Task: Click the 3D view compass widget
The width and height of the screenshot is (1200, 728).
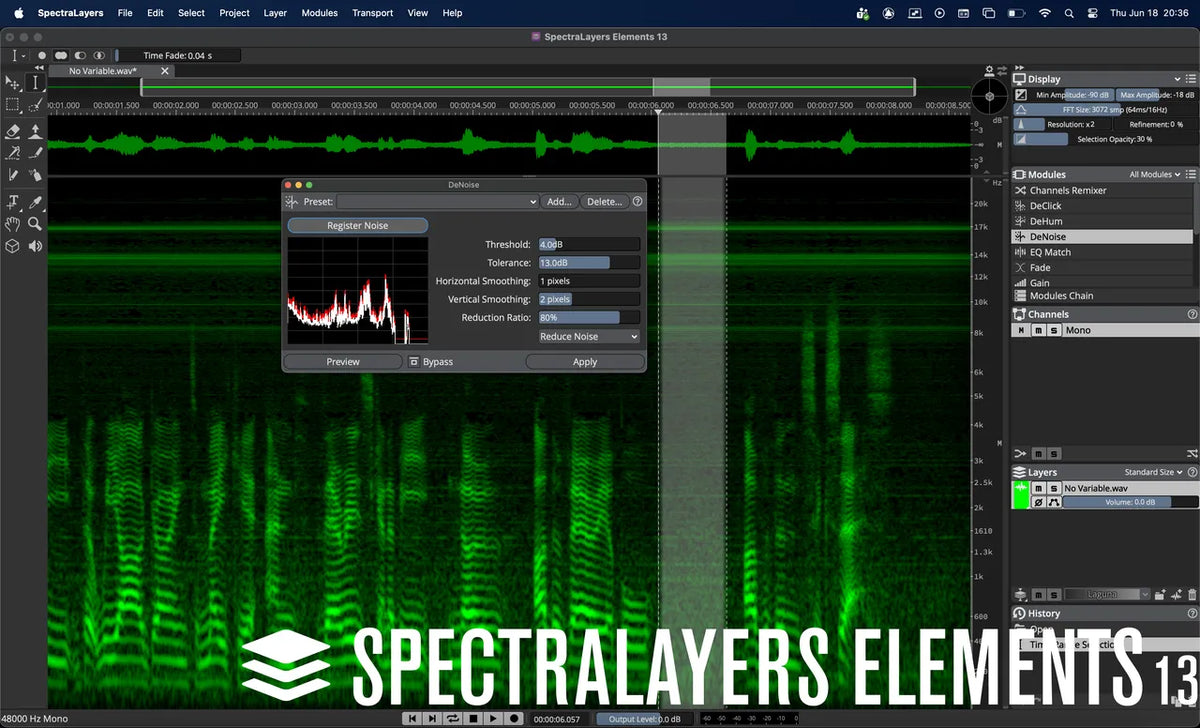Action: click(x=989, y=97)
